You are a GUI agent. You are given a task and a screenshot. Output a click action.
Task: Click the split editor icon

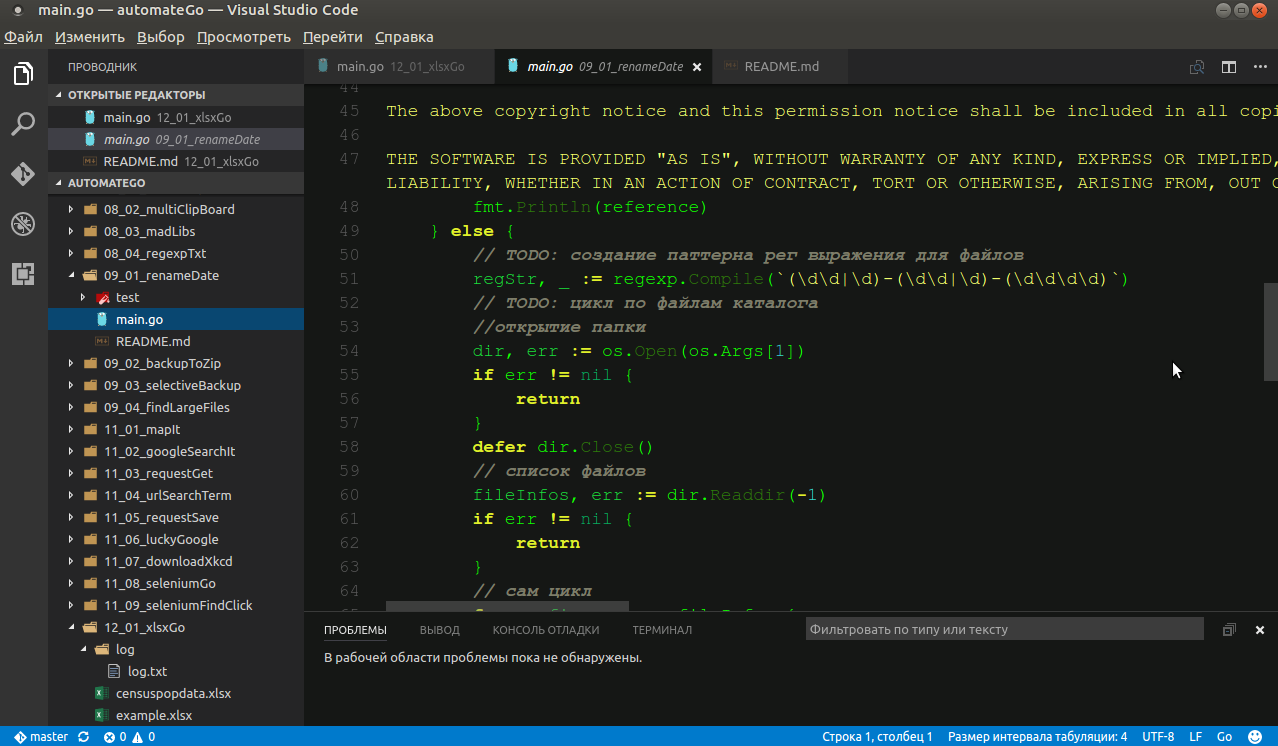pyautogui.click(x=1229, y=67)
